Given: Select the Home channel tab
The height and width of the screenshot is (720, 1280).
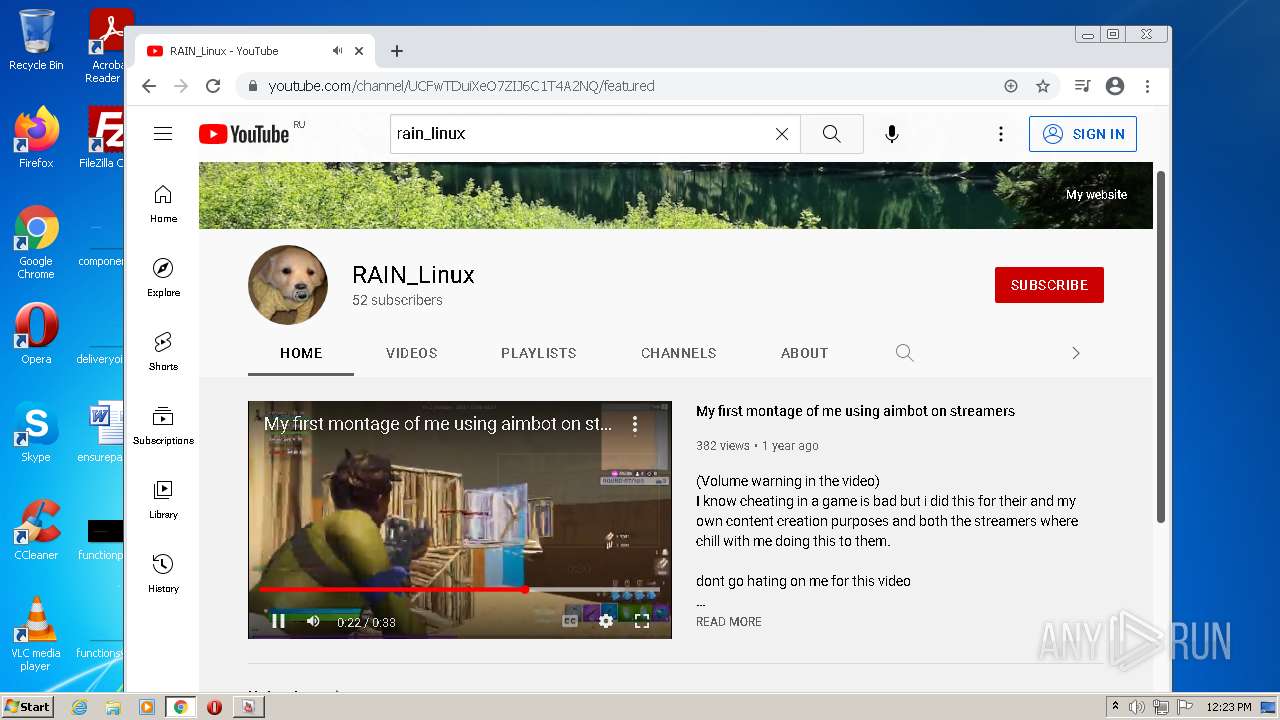Looking at the screenshot, I should [301, 353].
